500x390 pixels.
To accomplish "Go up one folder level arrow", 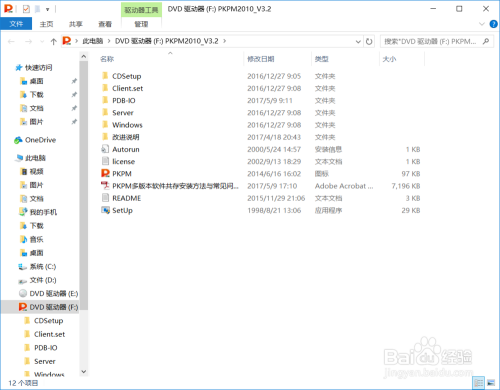I will (x=53, y=41).
